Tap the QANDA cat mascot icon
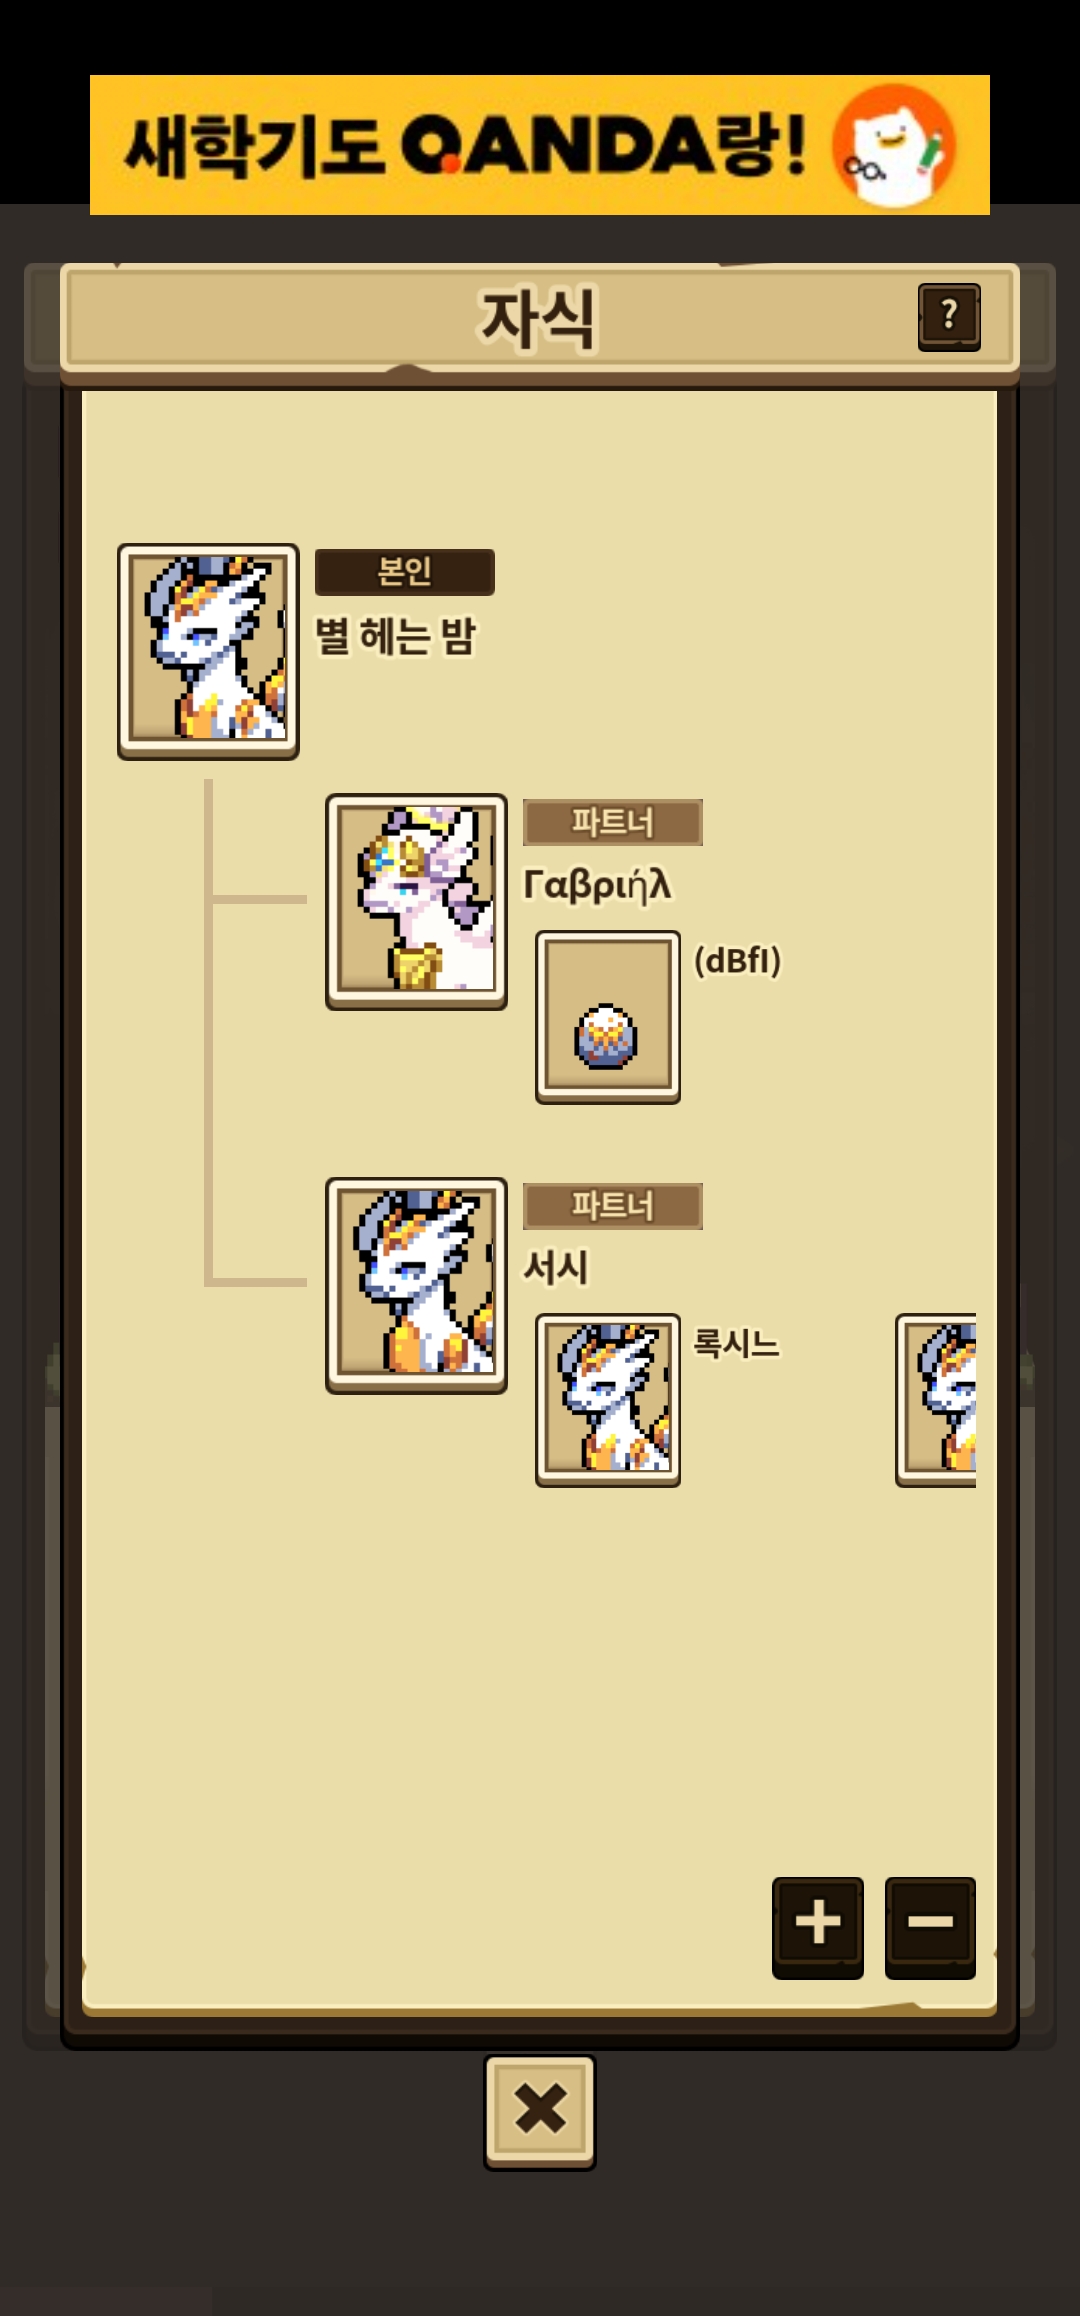 (893, 146)
